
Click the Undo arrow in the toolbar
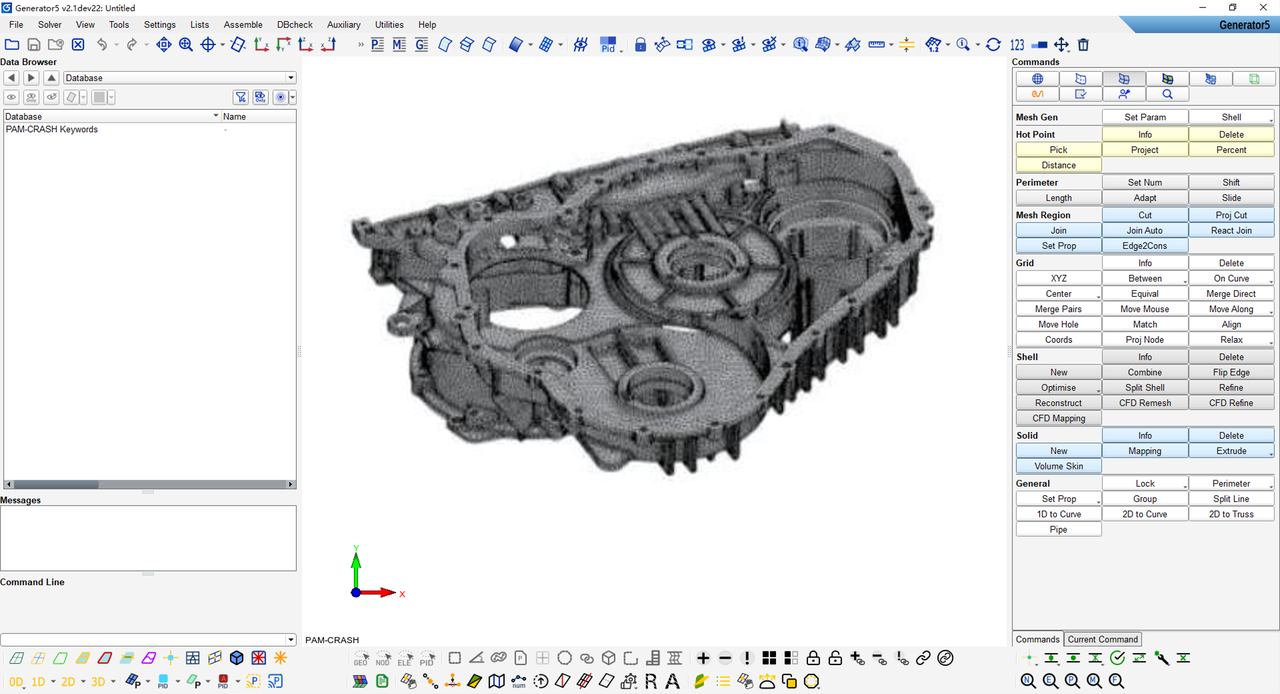pyautogui.click(x=102, y=44)
